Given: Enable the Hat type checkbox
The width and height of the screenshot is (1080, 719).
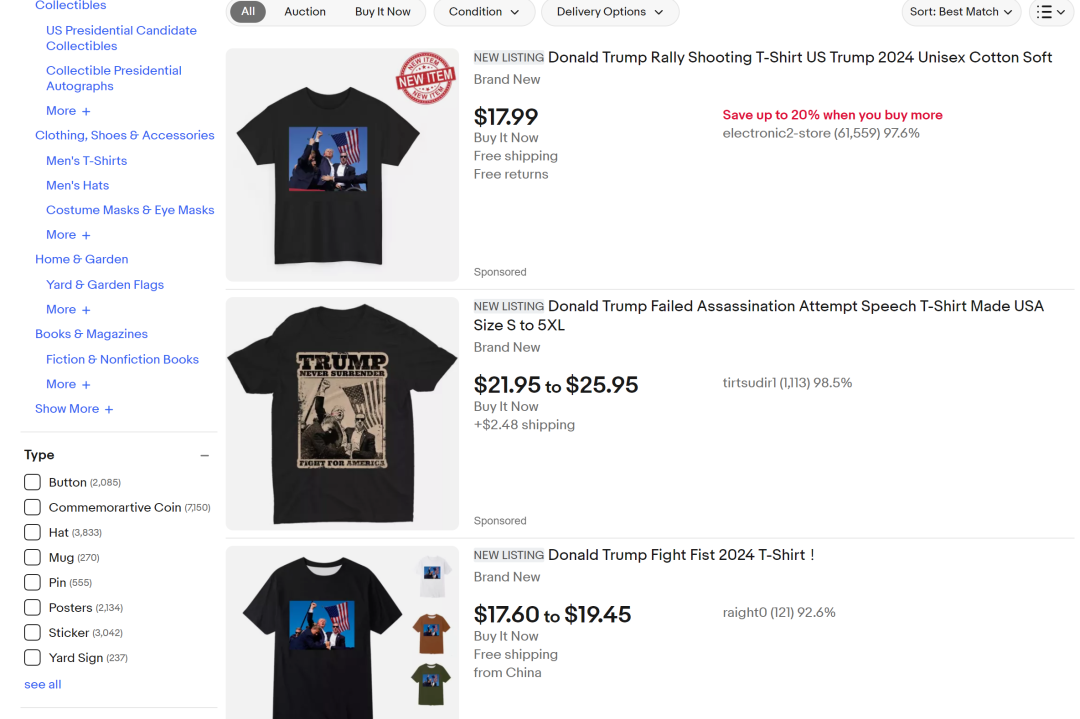Looking at the screenshot, I should click(x=33, y=532).
